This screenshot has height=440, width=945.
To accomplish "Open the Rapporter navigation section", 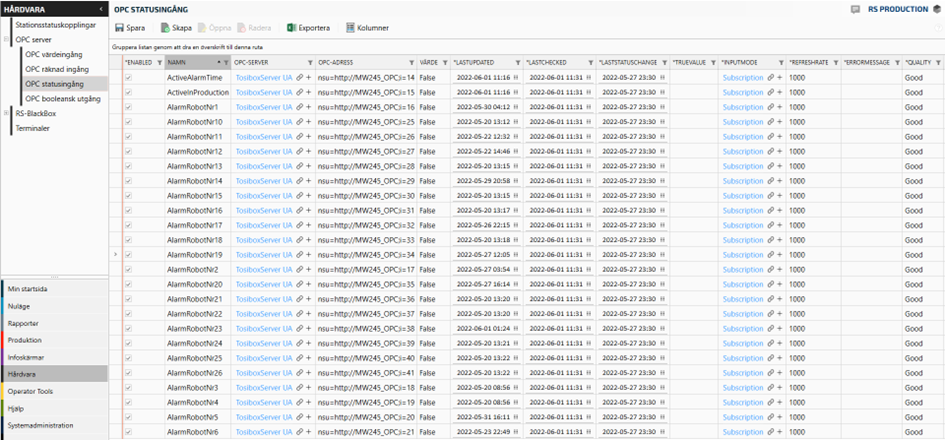I will click(x=24, y=323).
